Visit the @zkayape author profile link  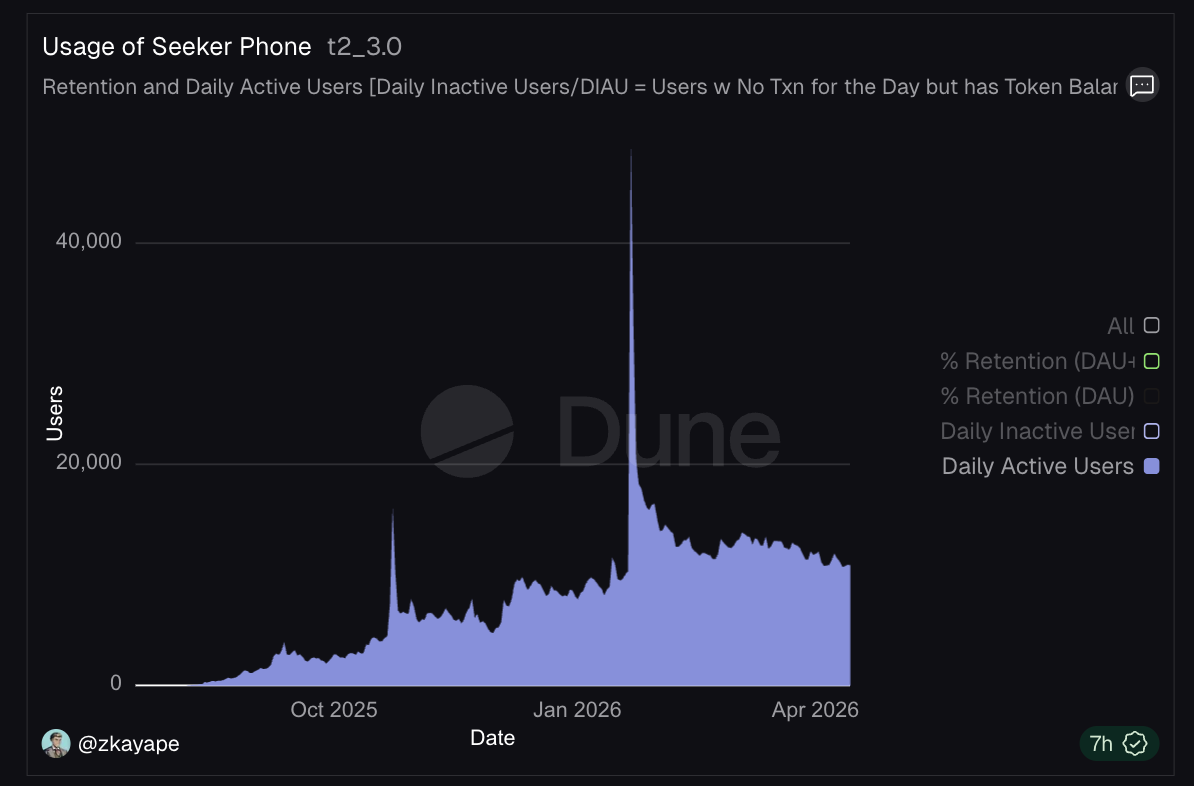tap(129, 743)
